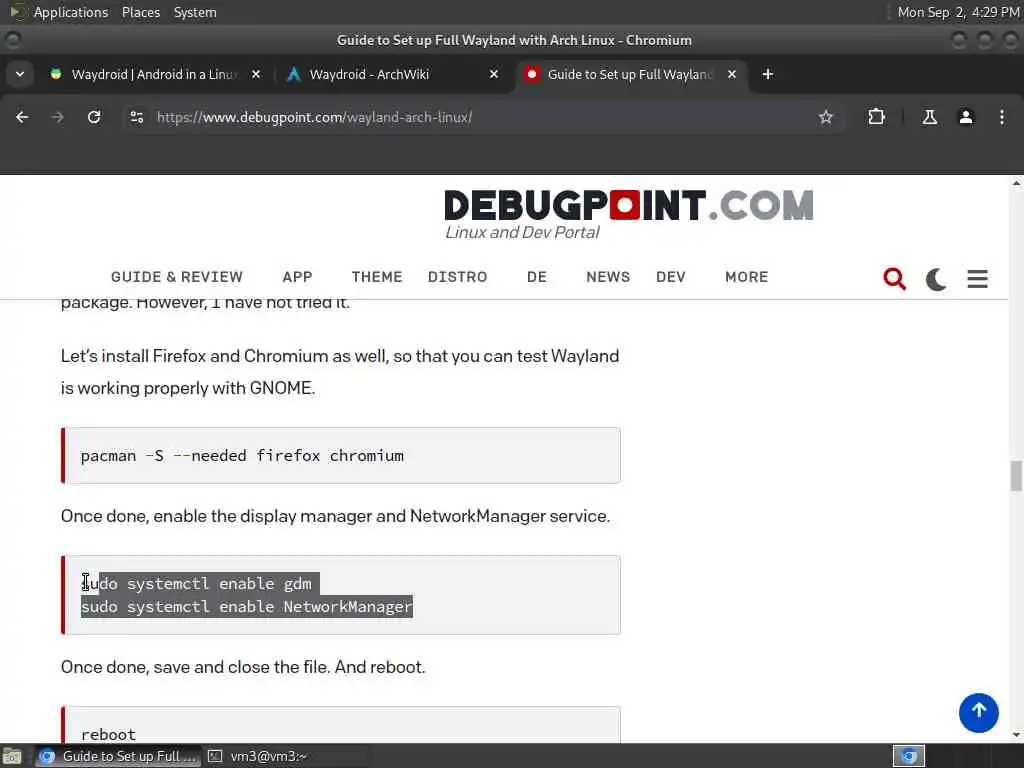1024x768 pixels.
Task: Click the sudo systemctl enable gdm line
Action: pos(196,583)
